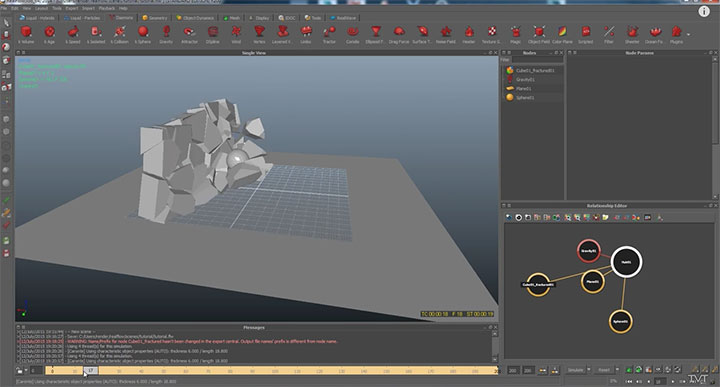720x387 pixels.
Task: Add a Wind daemon
Action: point(236,34)
